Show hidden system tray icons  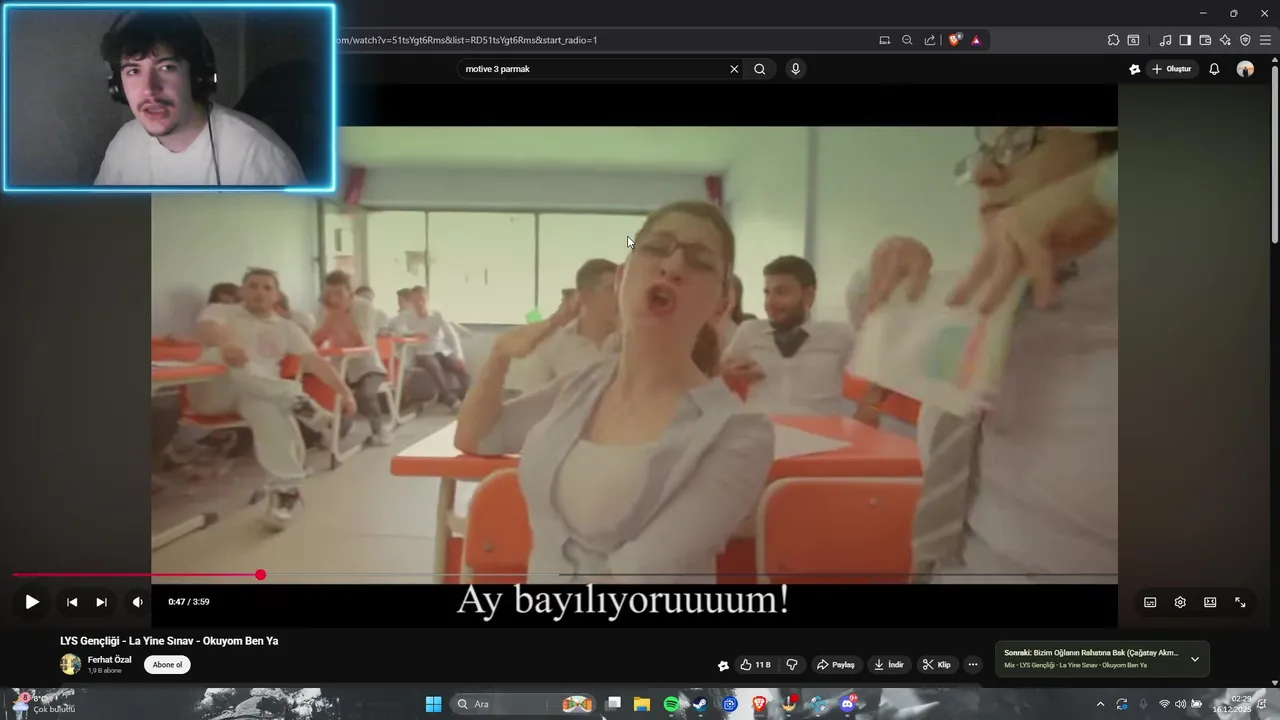click(x=1101, y=704)
